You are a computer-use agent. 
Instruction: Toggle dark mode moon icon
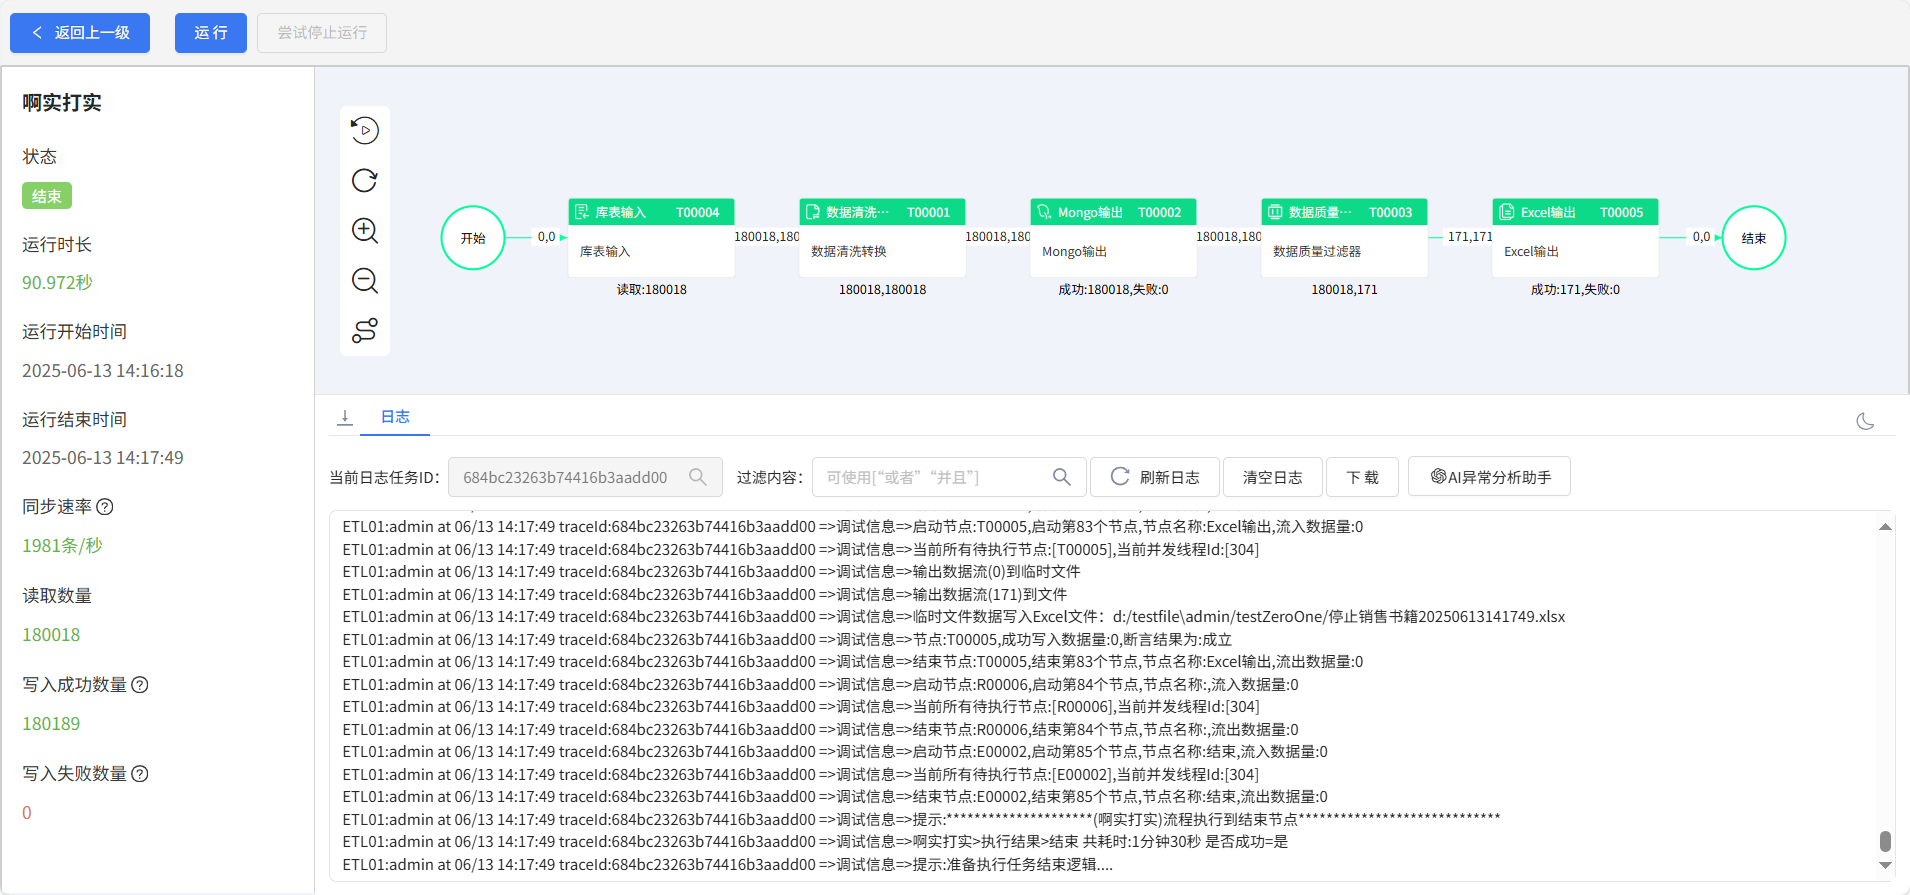coord(1865,421)
